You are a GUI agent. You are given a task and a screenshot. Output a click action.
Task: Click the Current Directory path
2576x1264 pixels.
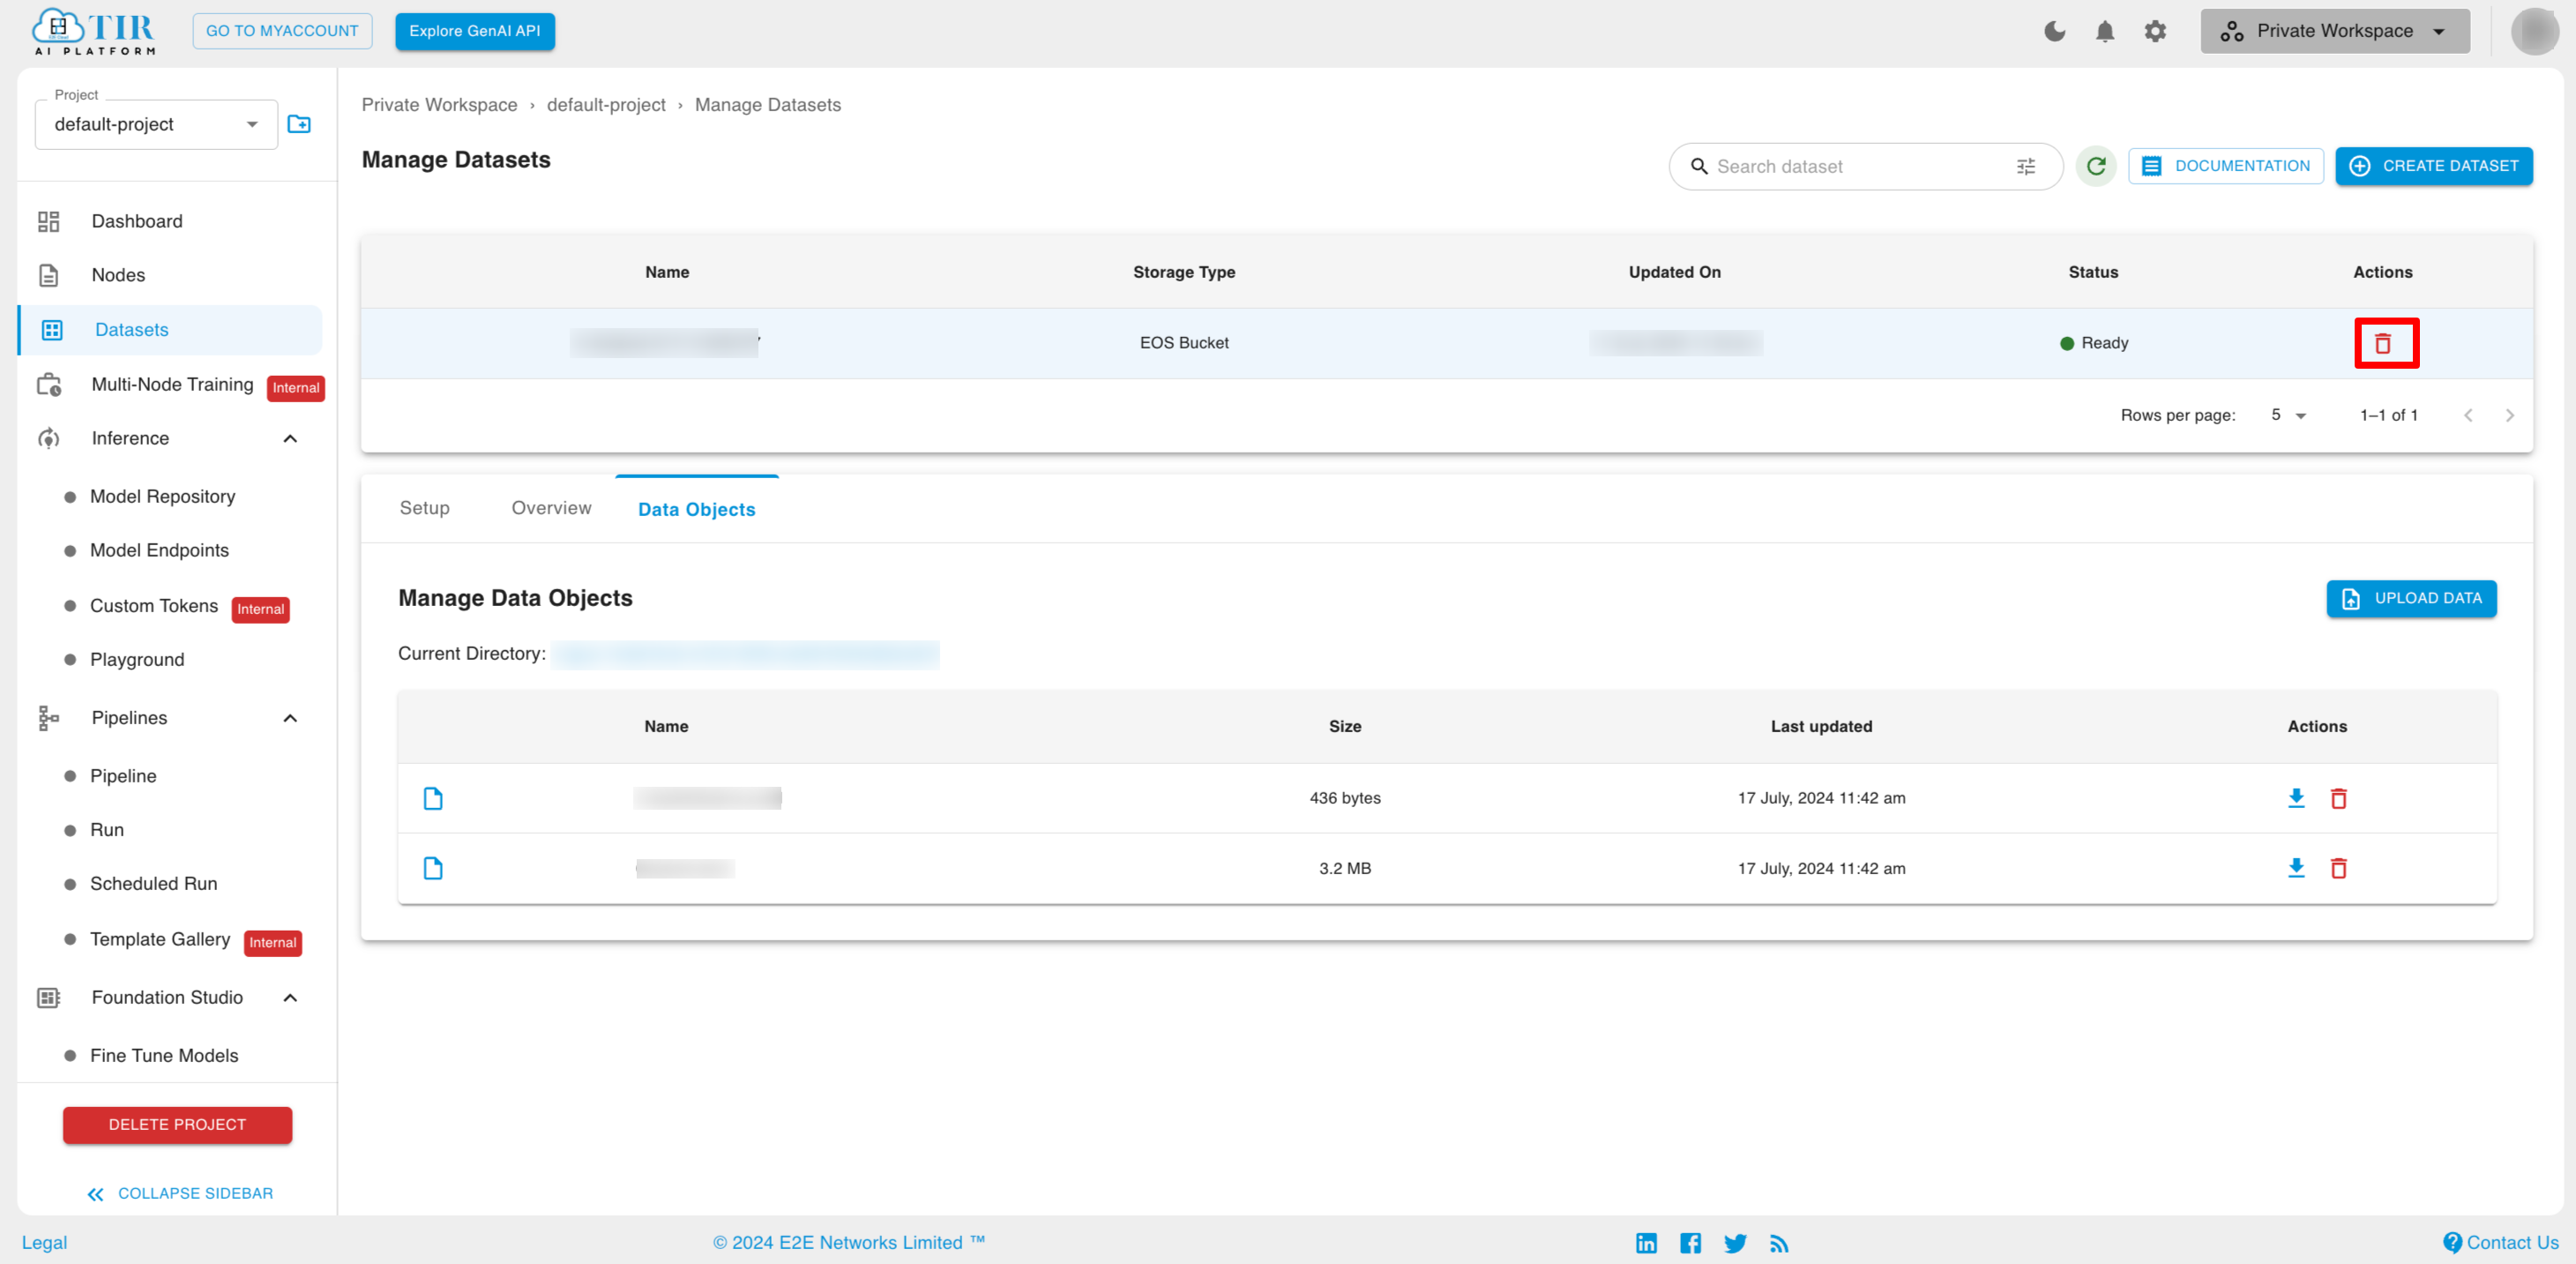[744, 654]
